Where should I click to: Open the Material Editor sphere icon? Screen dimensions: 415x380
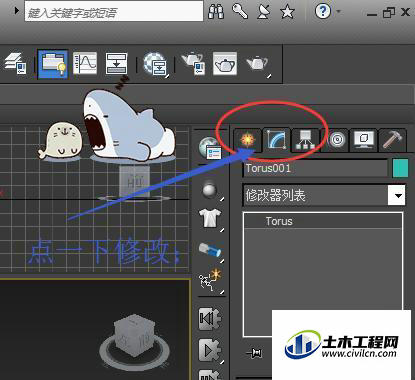click(155, 63)
